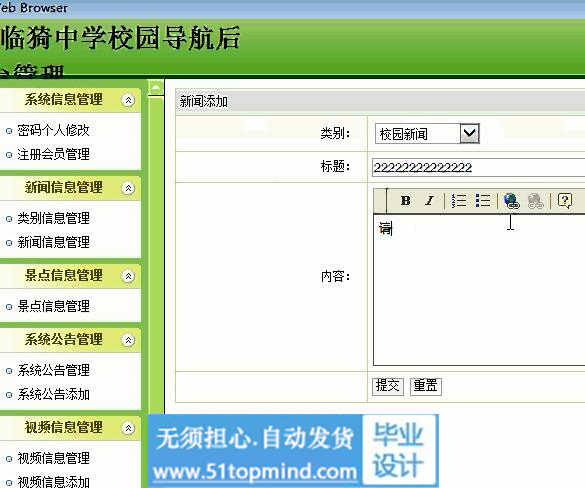Collapse the 系统信息管理 sidebar section
Viewport: 585px width, 488px height.
coord(128,100)
